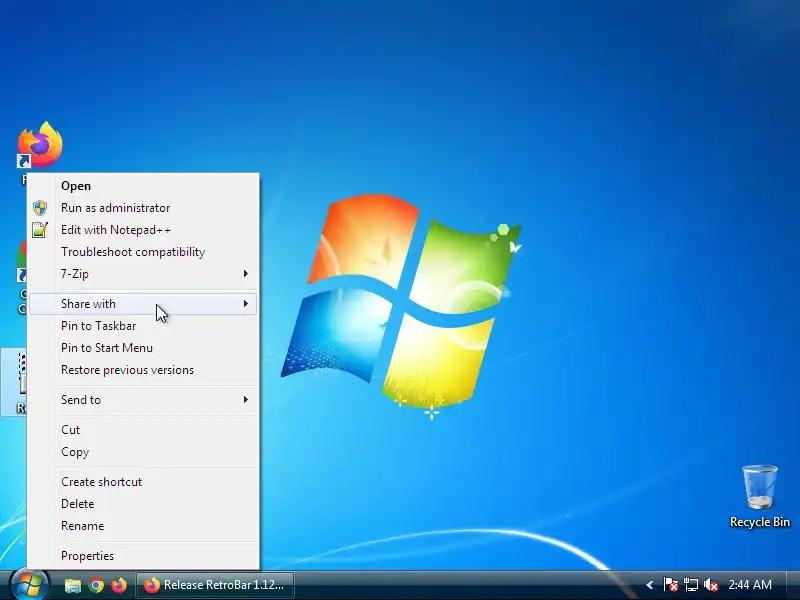Screen dimensions: 800x600
Task: Choose Delete from context menu
Action: click(x=143, y=504)
